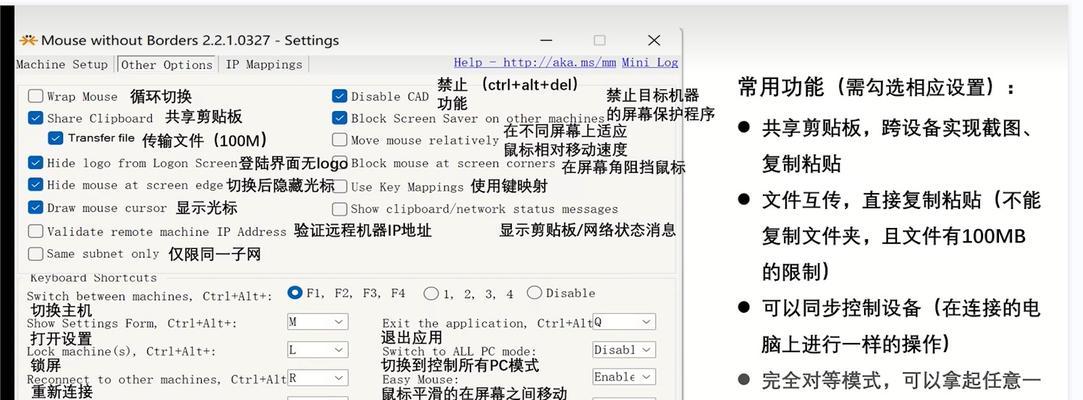Check Same subnet only
The image size is (1083, 400).
pyautogui.click(x=36, y=254)
